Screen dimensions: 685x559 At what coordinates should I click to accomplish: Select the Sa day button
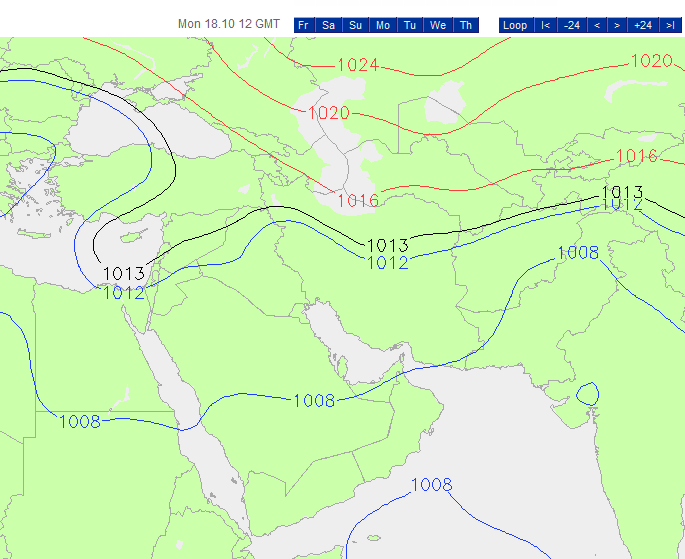[x=329, y=25]
